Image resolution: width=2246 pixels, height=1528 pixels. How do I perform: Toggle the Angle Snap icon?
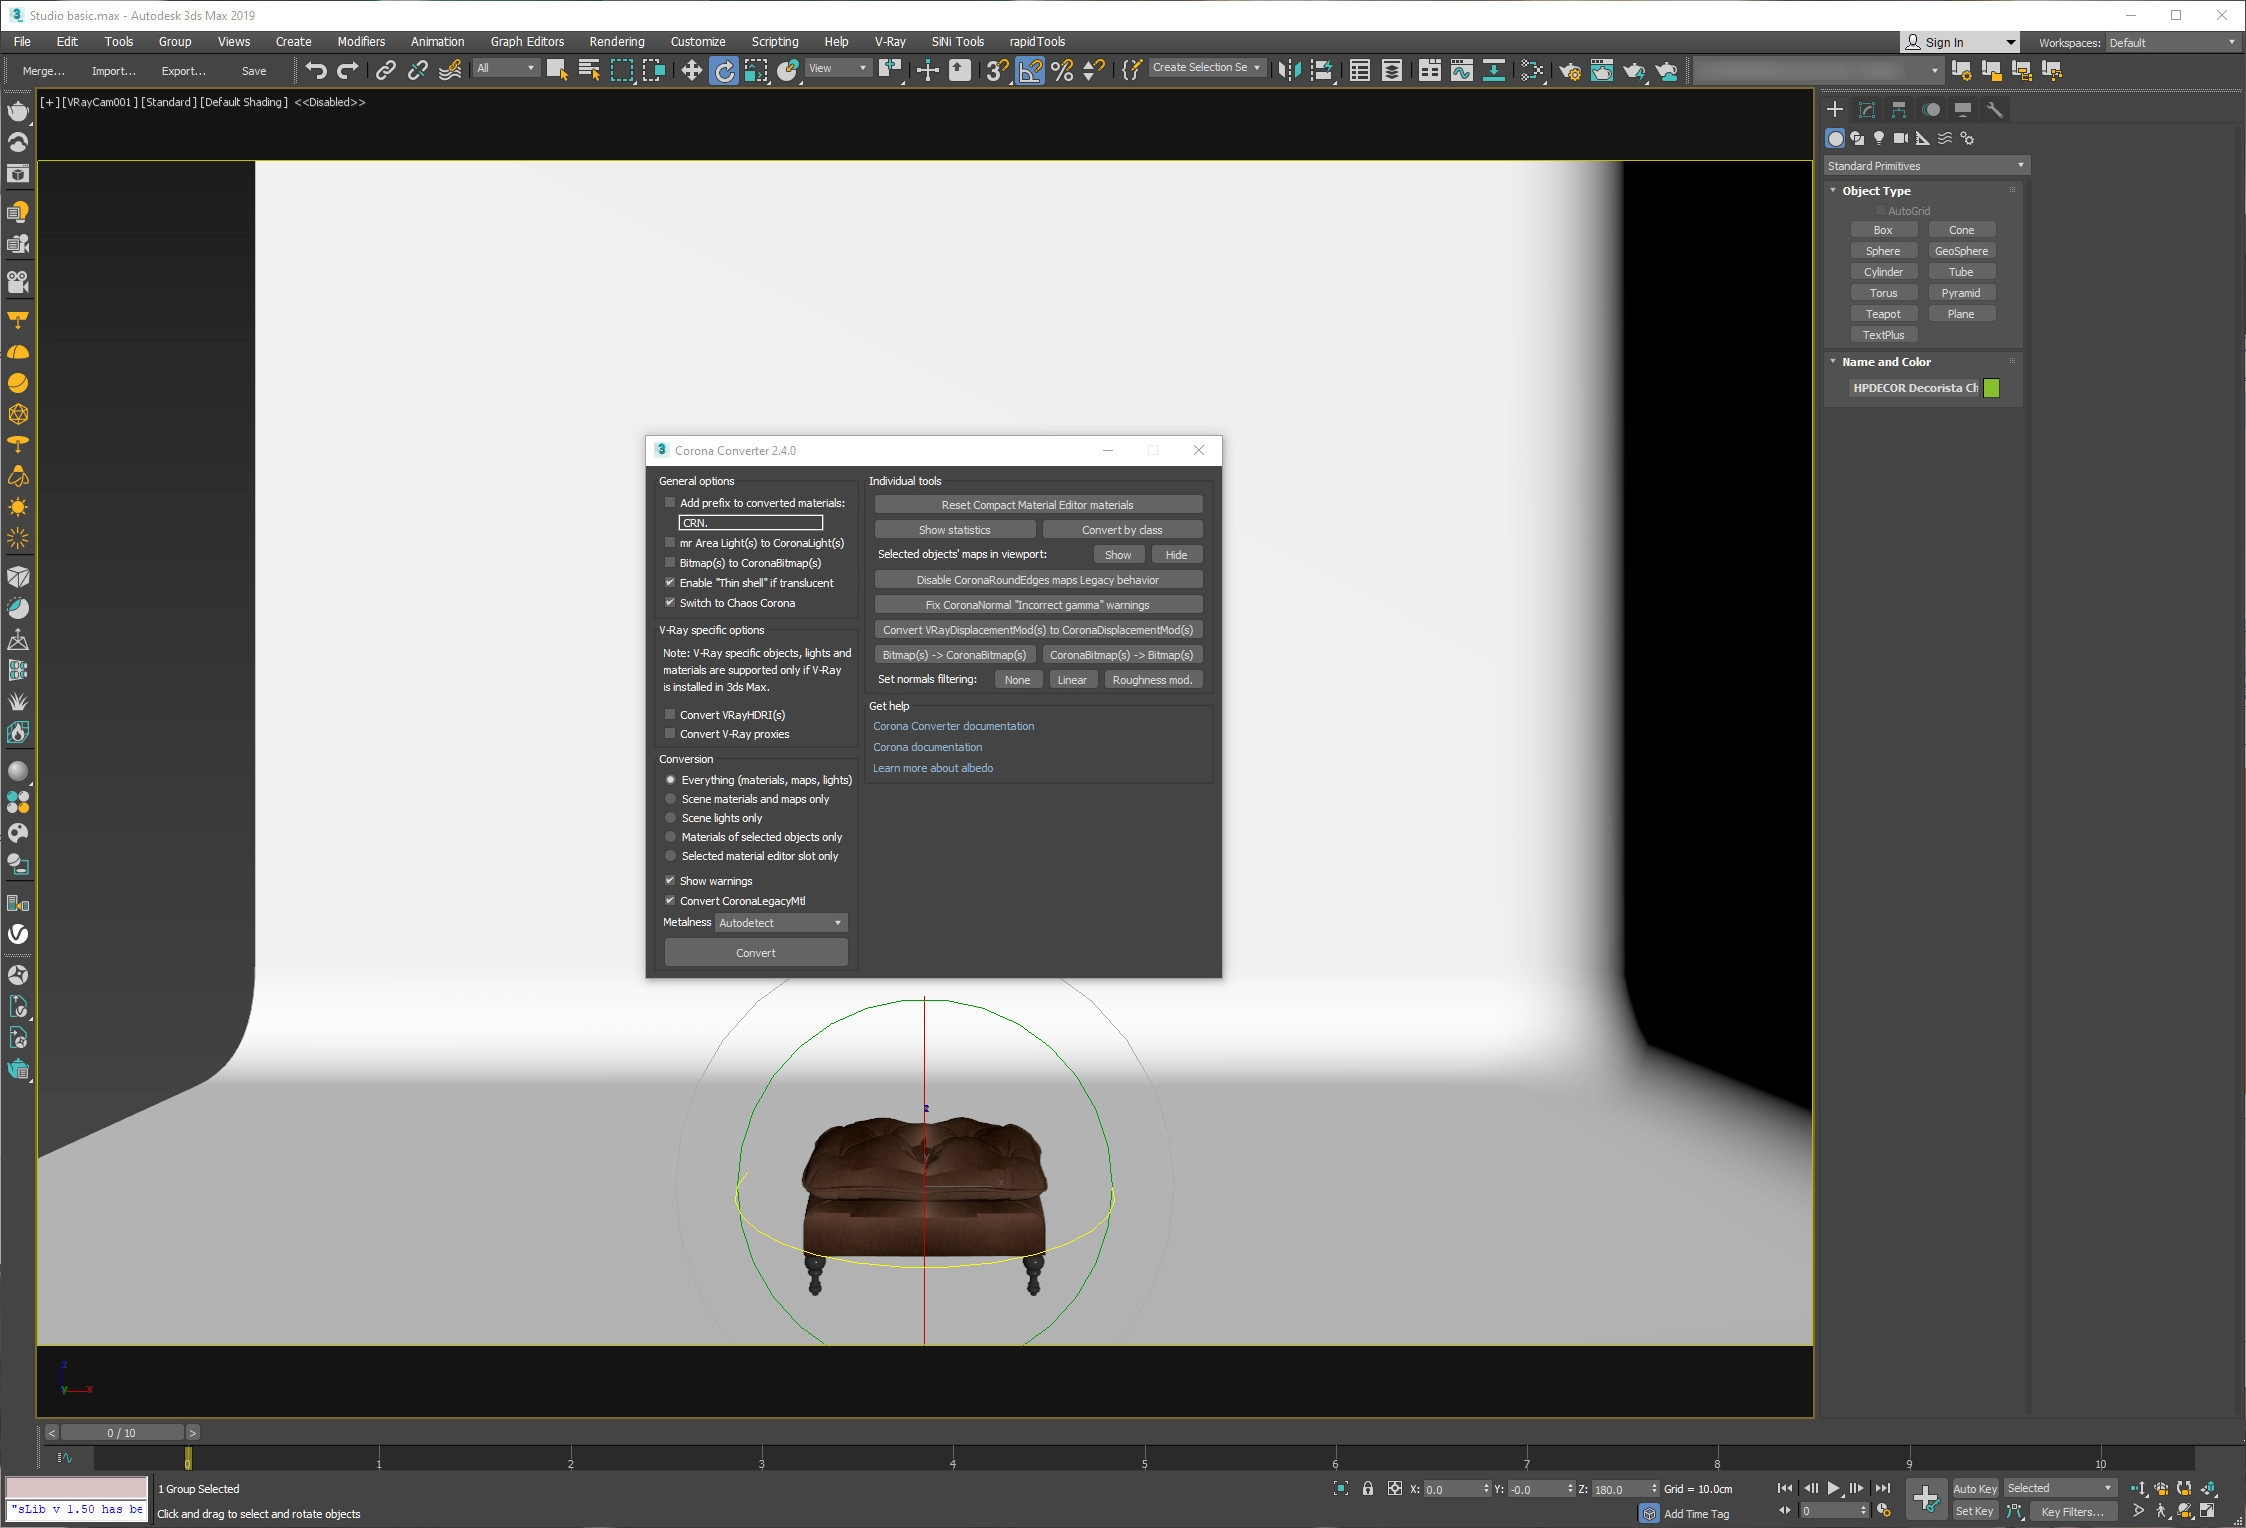(1029, 70)
